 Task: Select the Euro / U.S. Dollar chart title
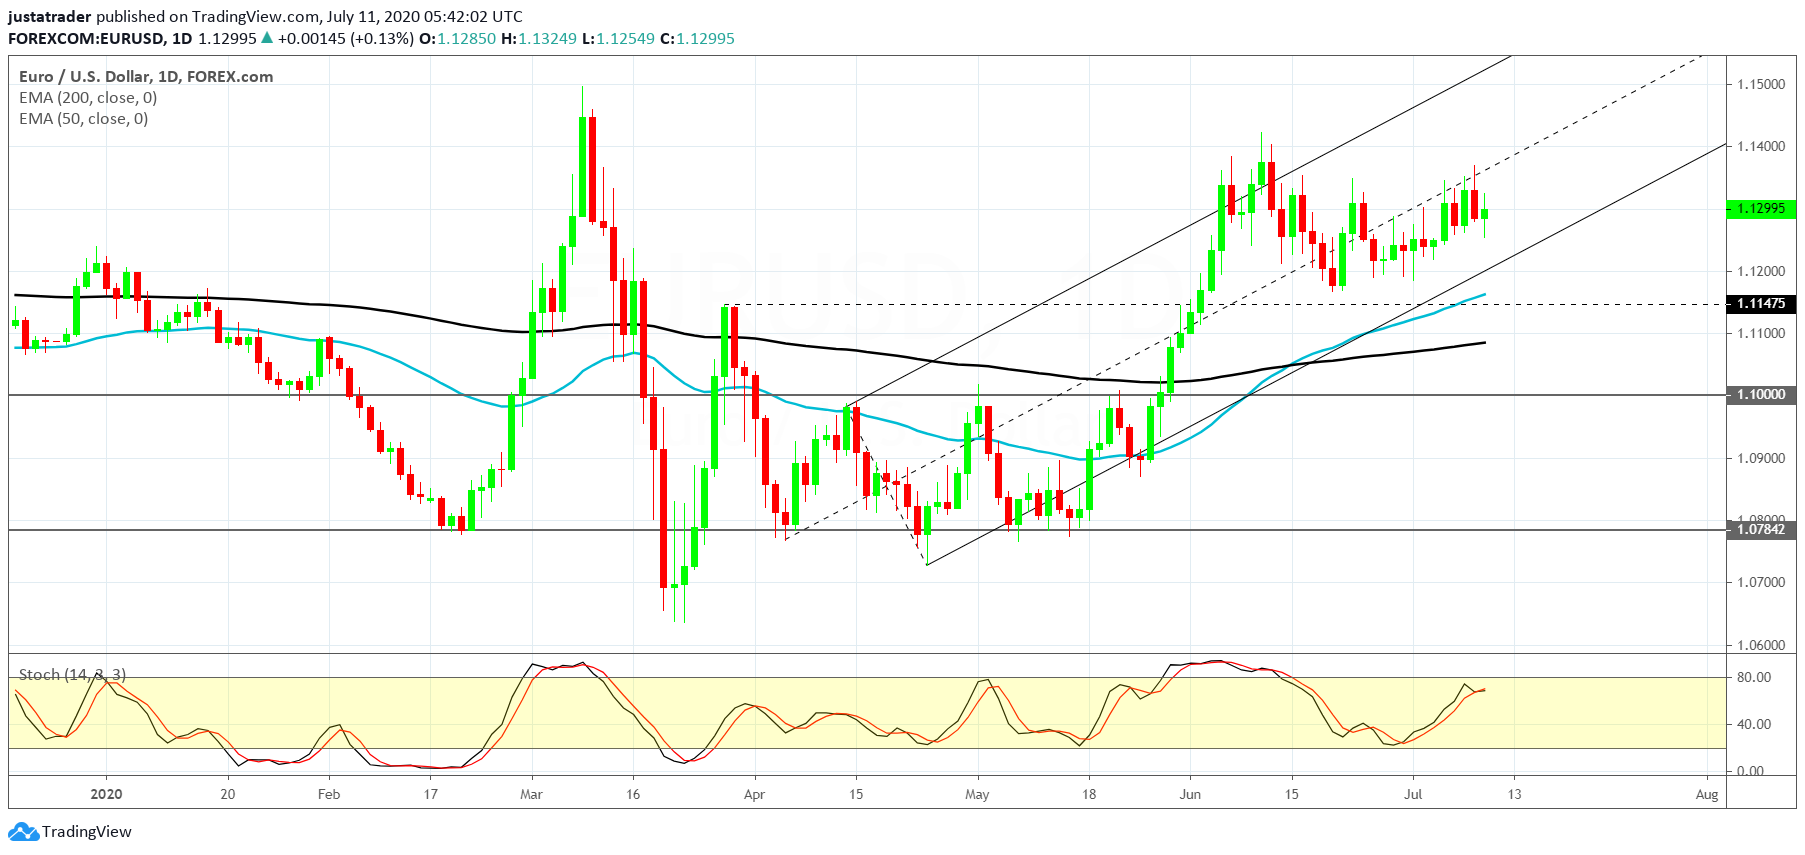[146, 76]
